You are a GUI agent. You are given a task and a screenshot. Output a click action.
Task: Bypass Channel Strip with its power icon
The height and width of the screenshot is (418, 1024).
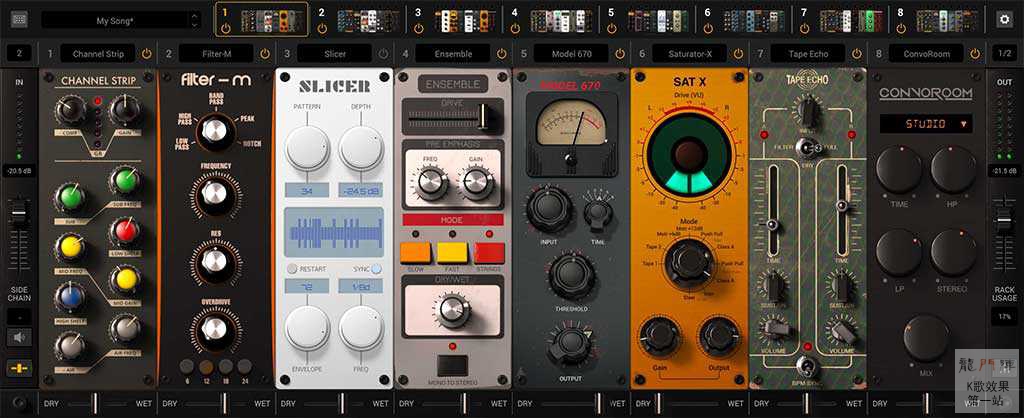pyautogui.click(x=146, y=54)
